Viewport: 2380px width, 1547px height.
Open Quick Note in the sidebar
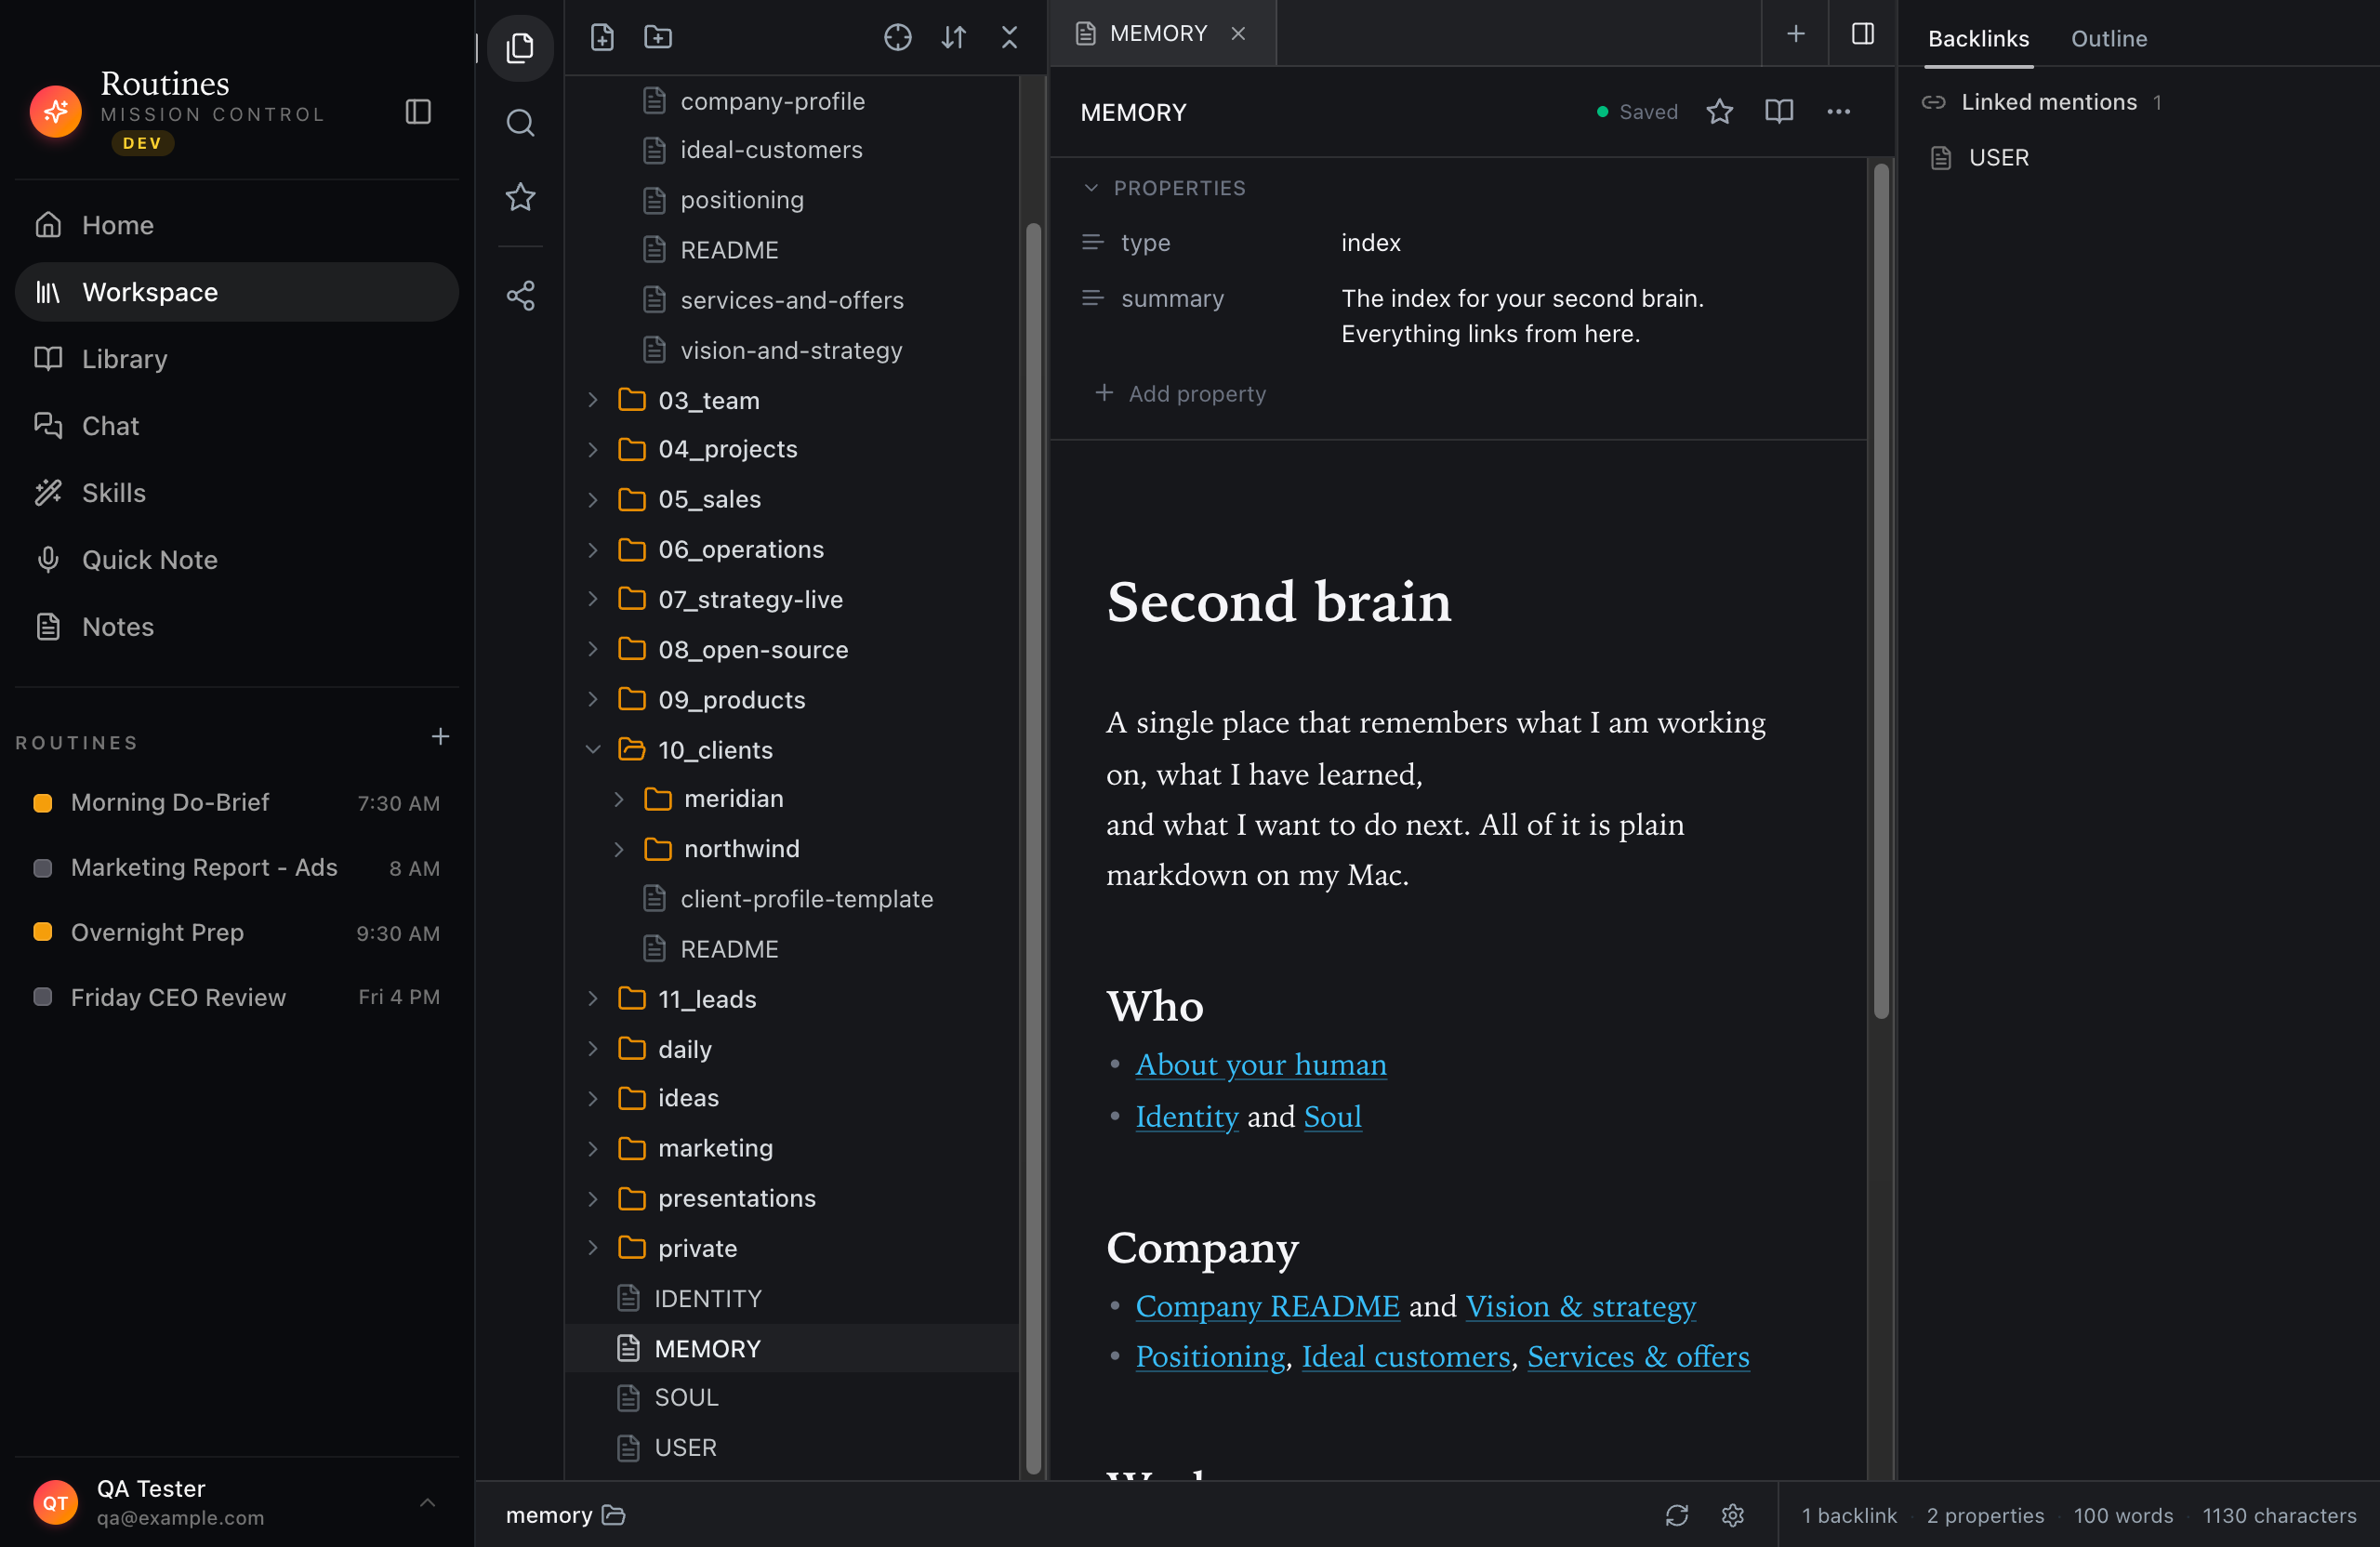[237, 560]
